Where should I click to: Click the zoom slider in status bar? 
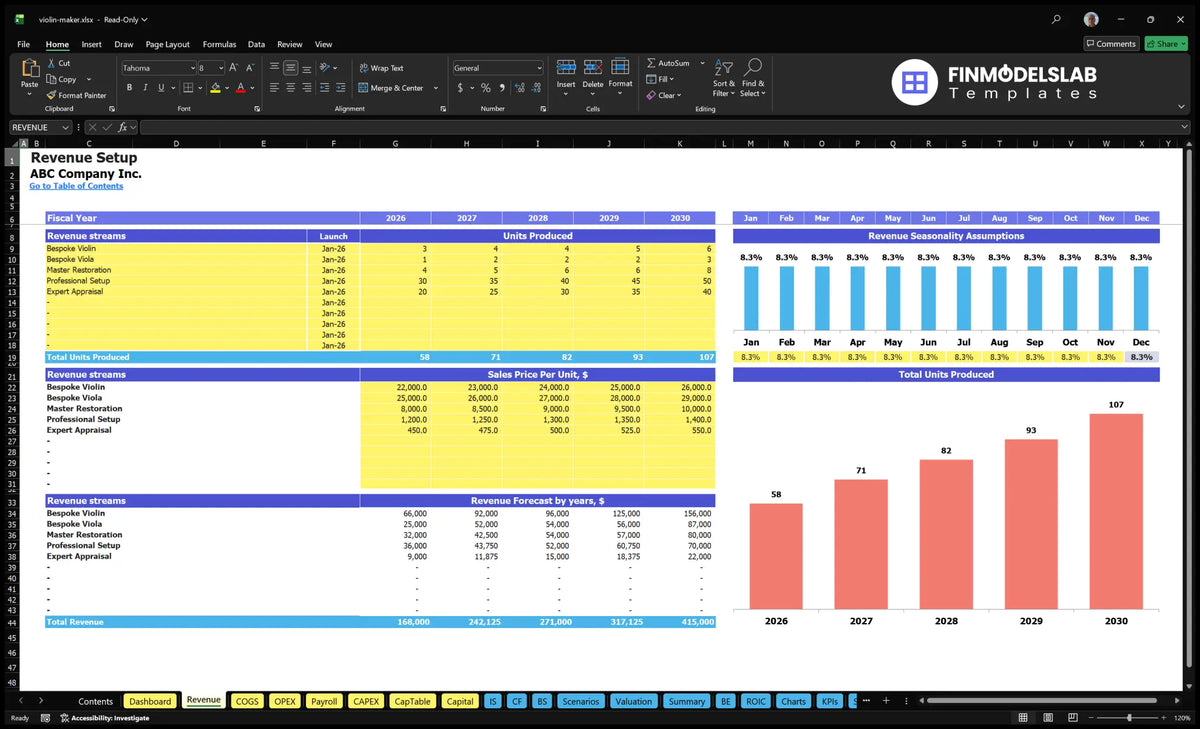(1130, 718)
